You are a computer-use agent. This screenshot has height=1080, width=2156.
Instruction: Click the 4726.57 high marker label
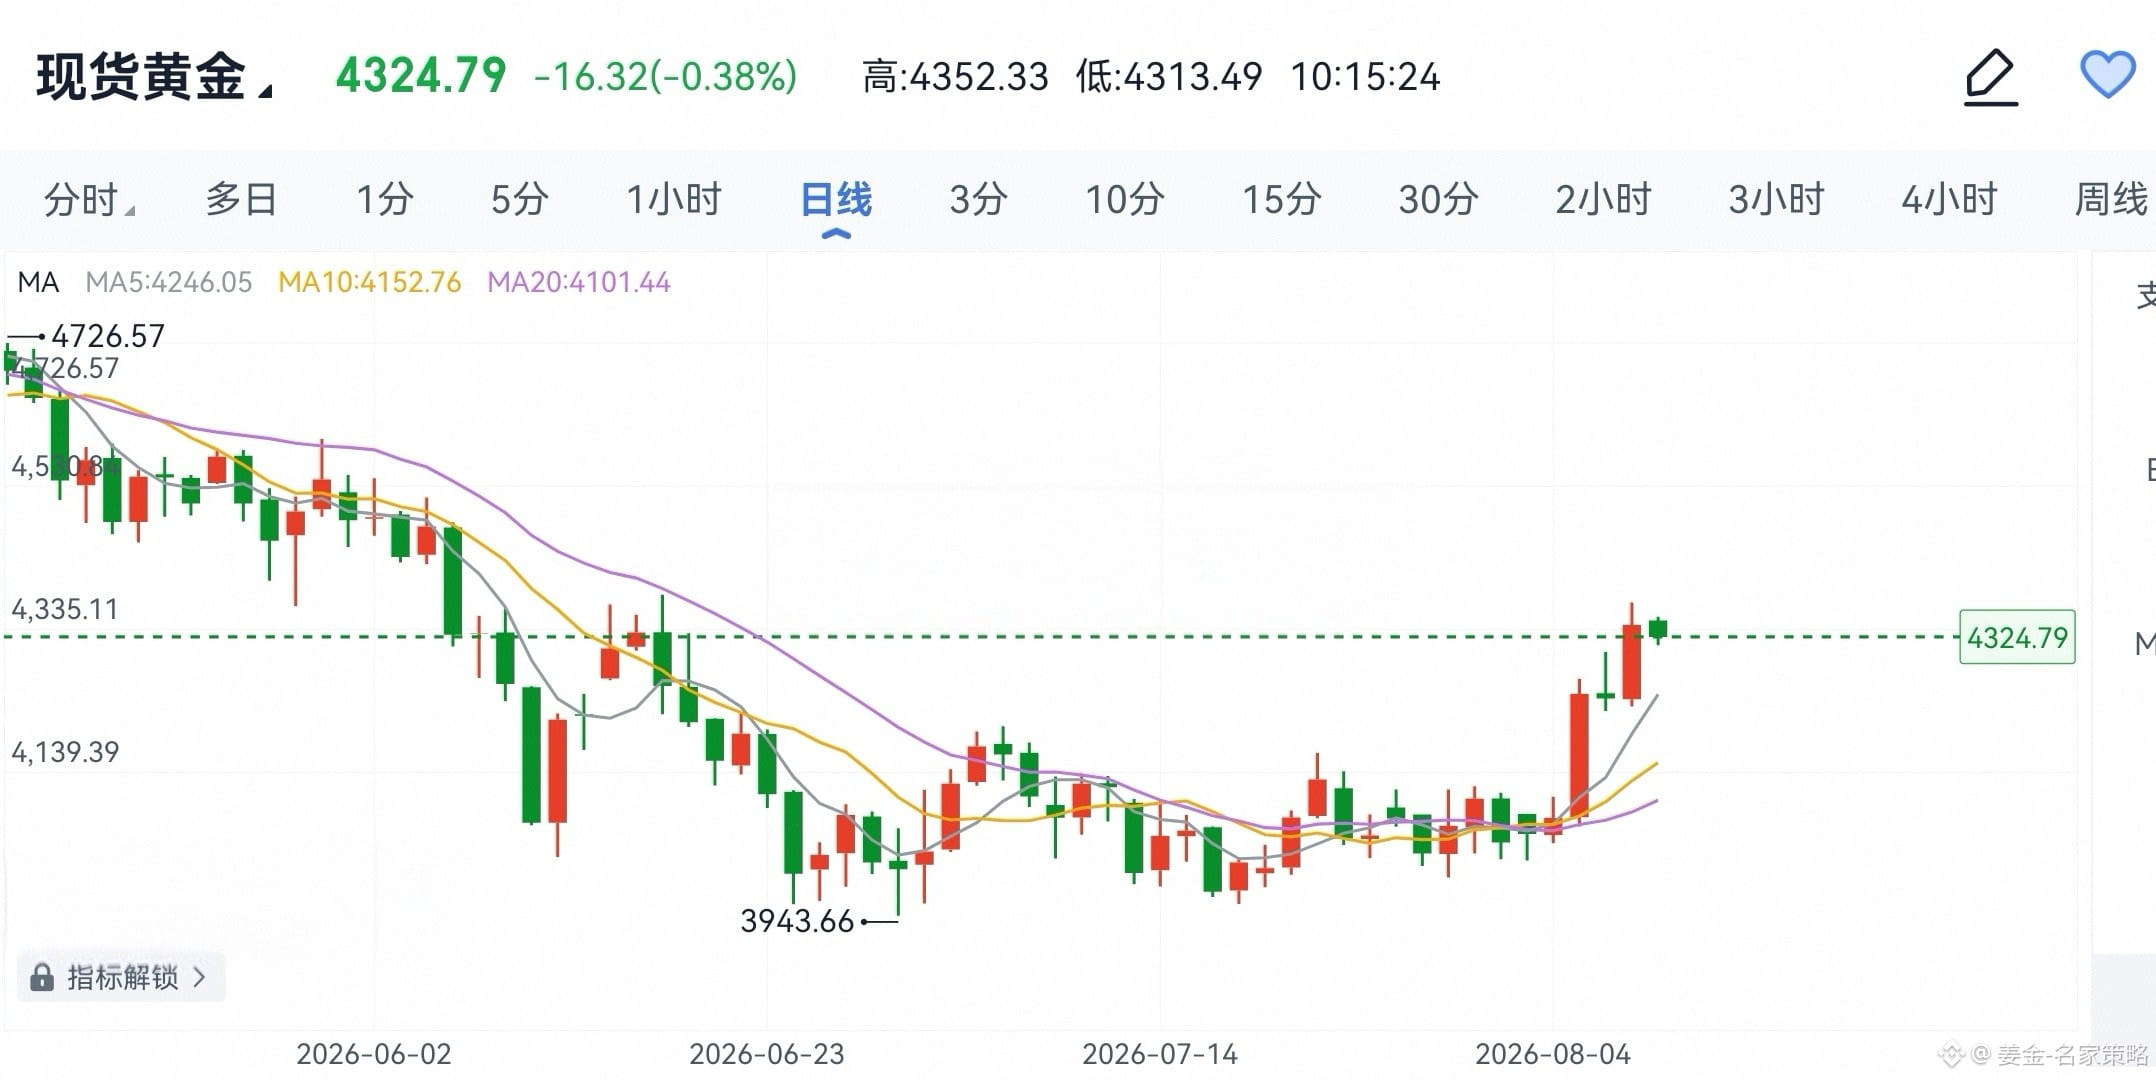tap(108, 336)
